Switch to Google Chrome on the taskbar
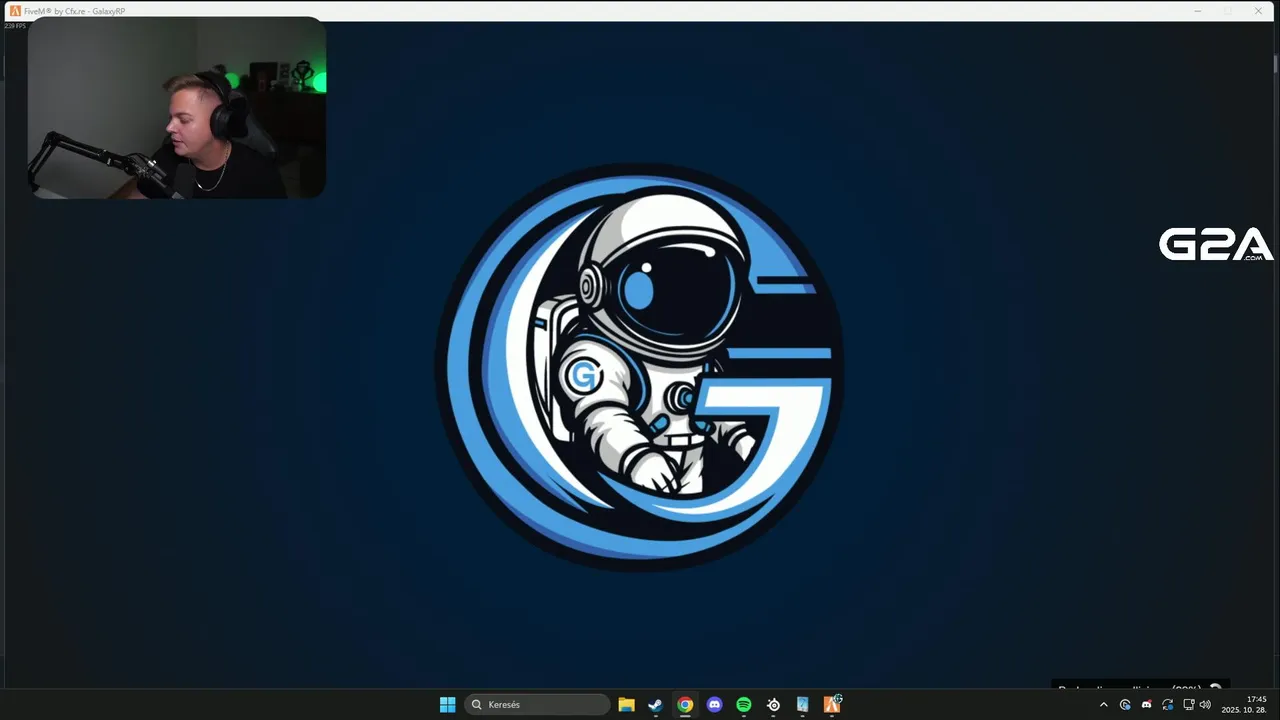 point(685,705)
